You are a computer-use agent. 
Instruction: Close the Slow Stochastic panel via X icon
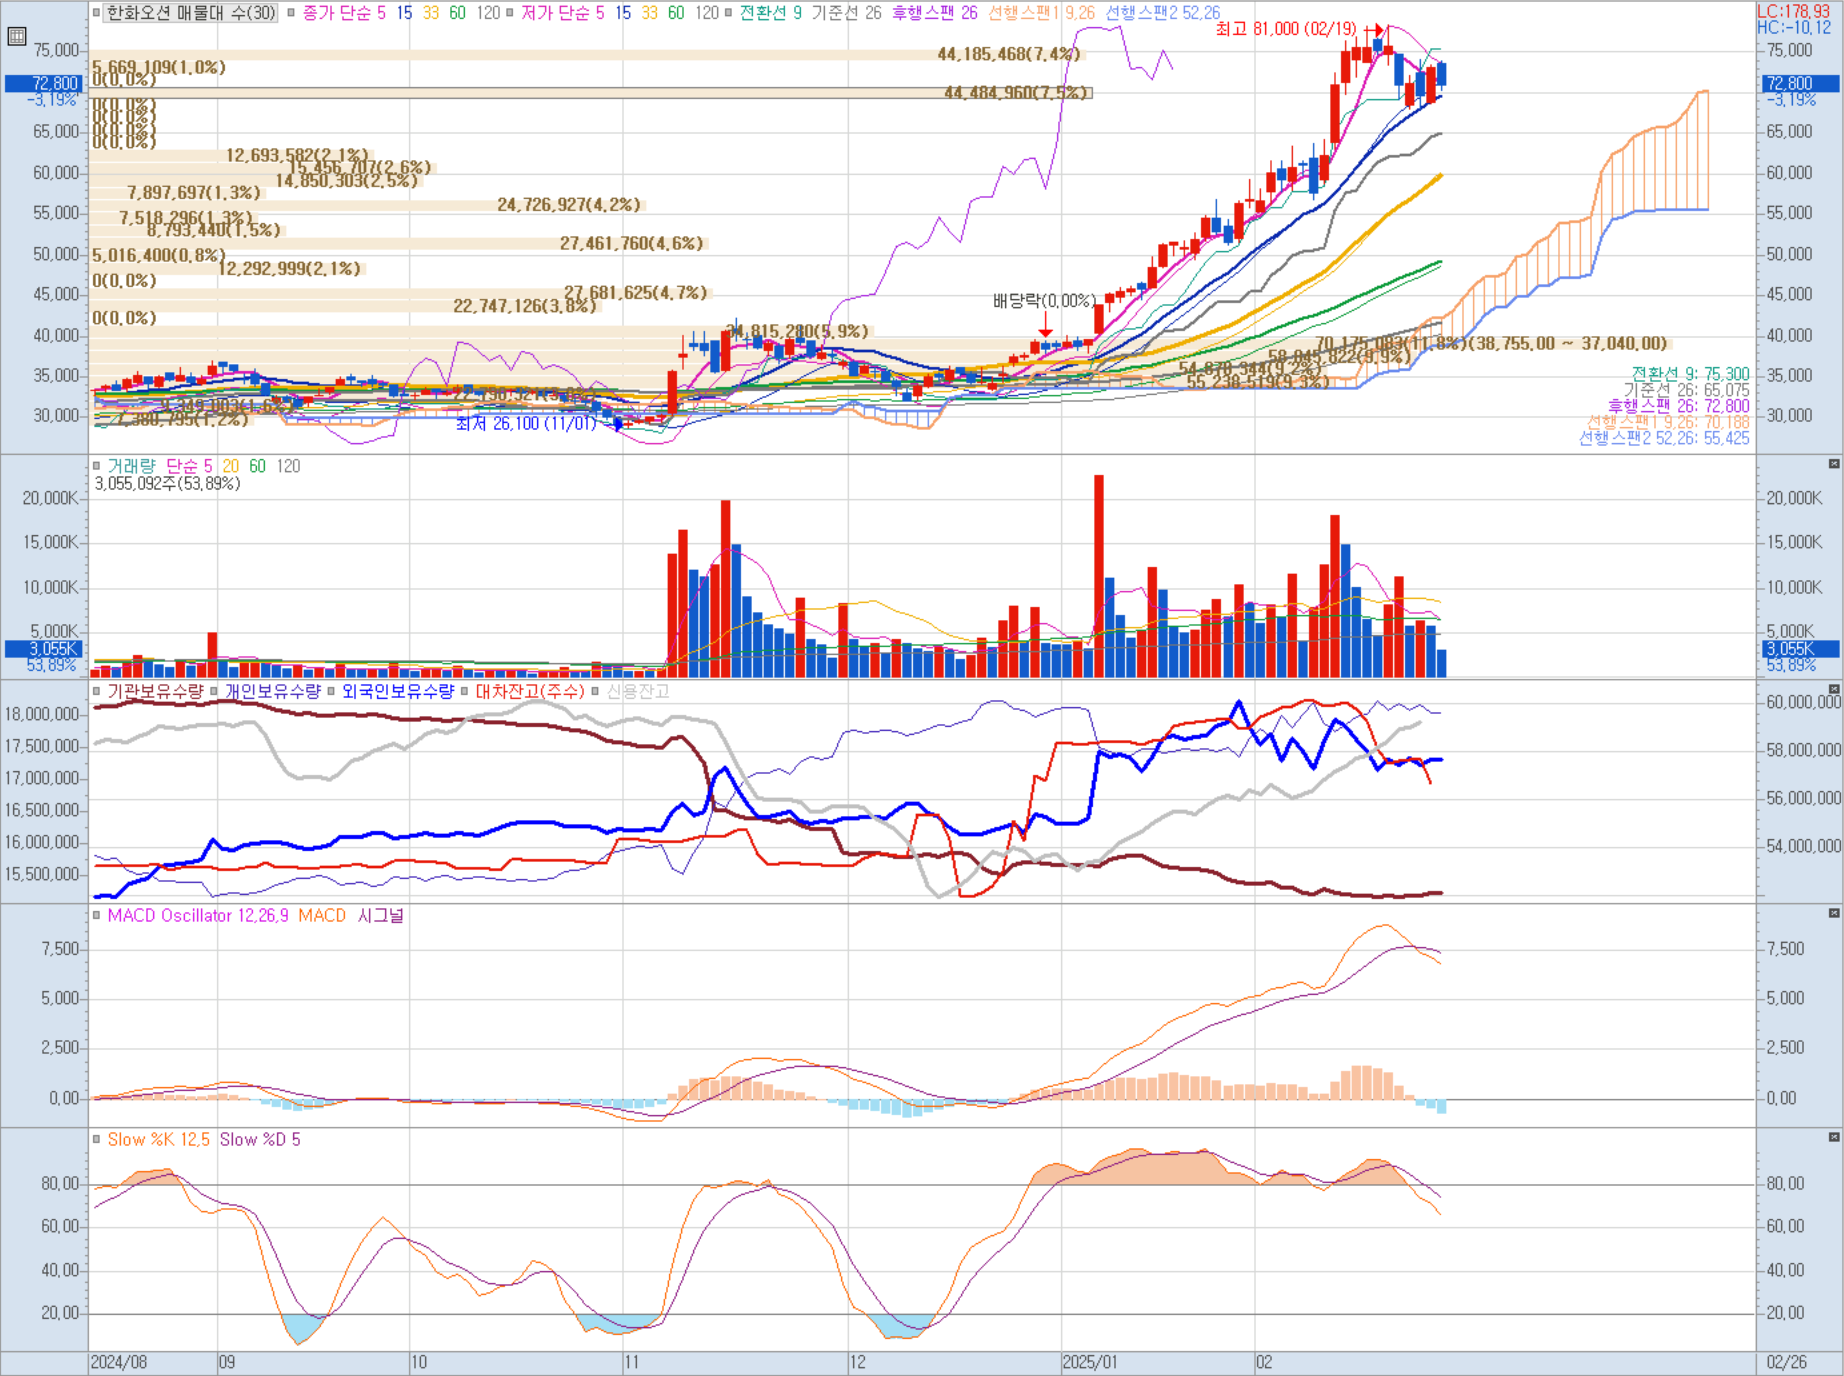click(1833, 1137)
